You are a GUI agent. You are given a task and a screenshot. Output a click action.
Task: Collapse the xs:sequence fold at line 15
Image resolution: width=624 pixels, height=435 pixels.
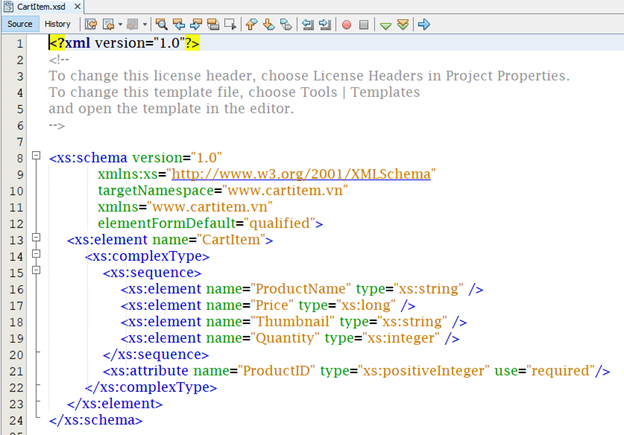(36, 270)
